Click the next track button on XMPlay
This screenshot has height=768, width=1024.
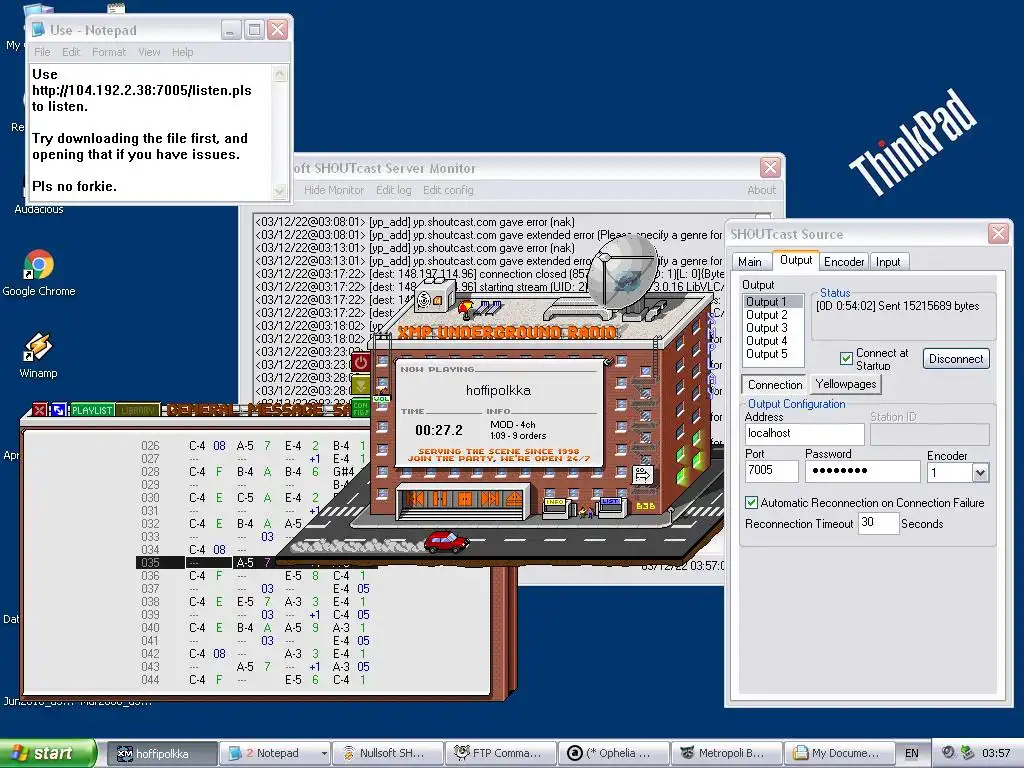(490, 499)
